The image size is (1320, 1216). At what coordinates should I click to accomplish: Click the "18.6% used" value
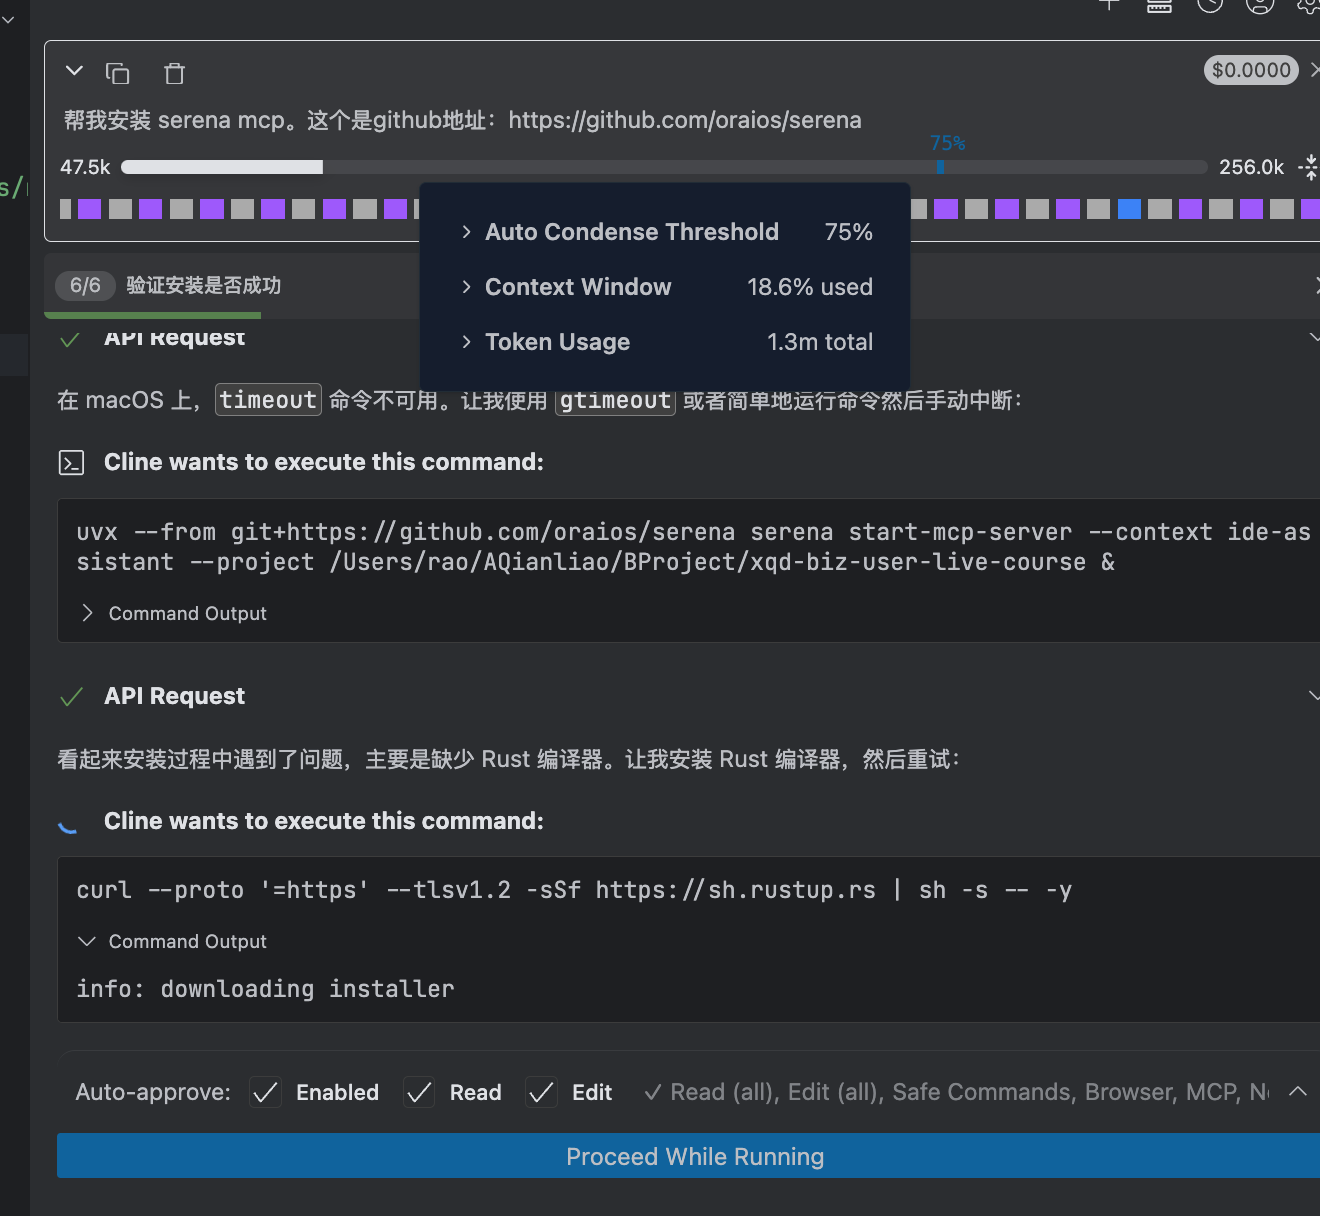(x=810, y=287)
